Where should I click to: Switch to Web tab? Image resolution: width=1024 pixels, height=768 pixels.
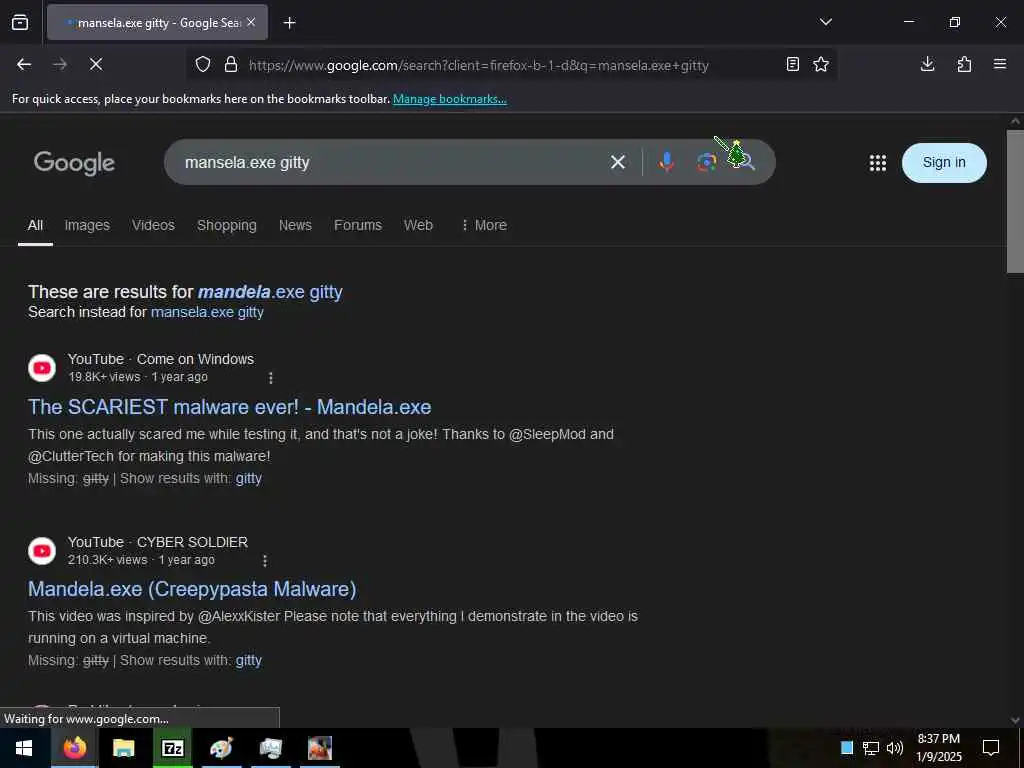(x=418, y=225)
